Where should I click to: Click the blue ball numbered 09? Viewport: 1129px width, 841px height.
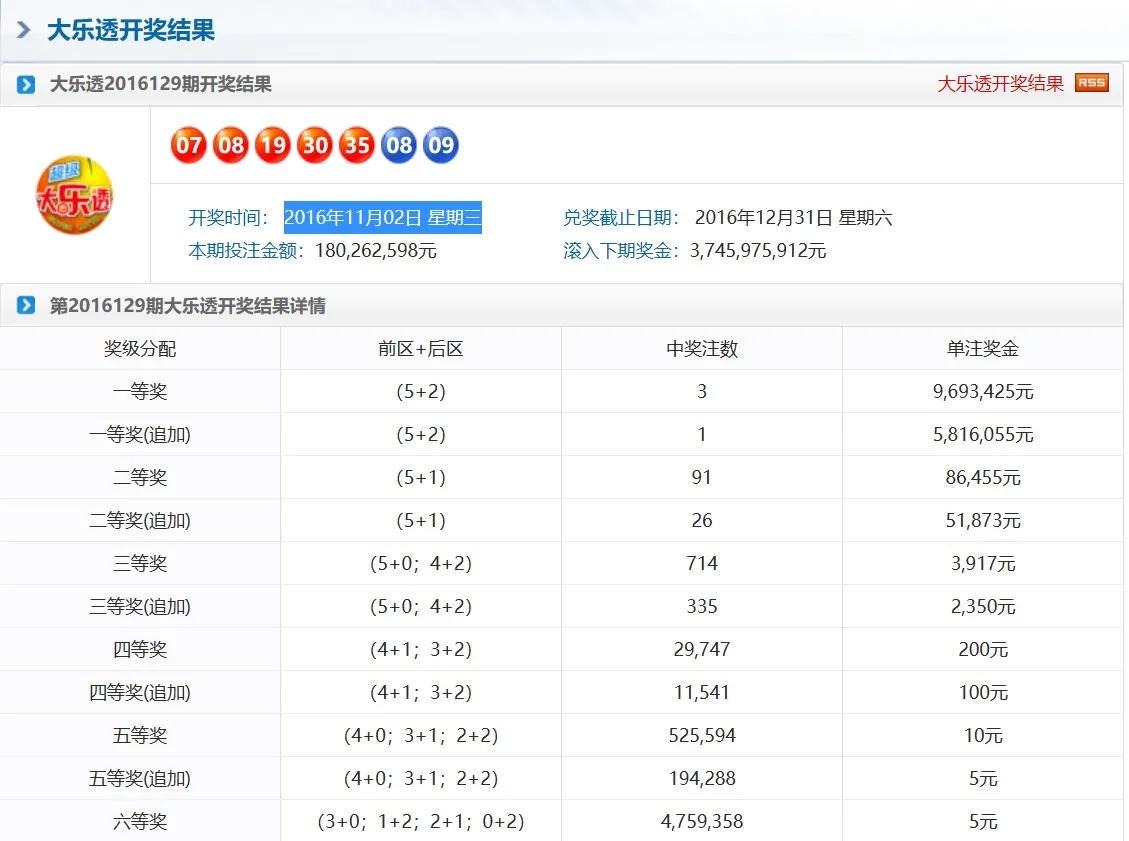point(440,144)
